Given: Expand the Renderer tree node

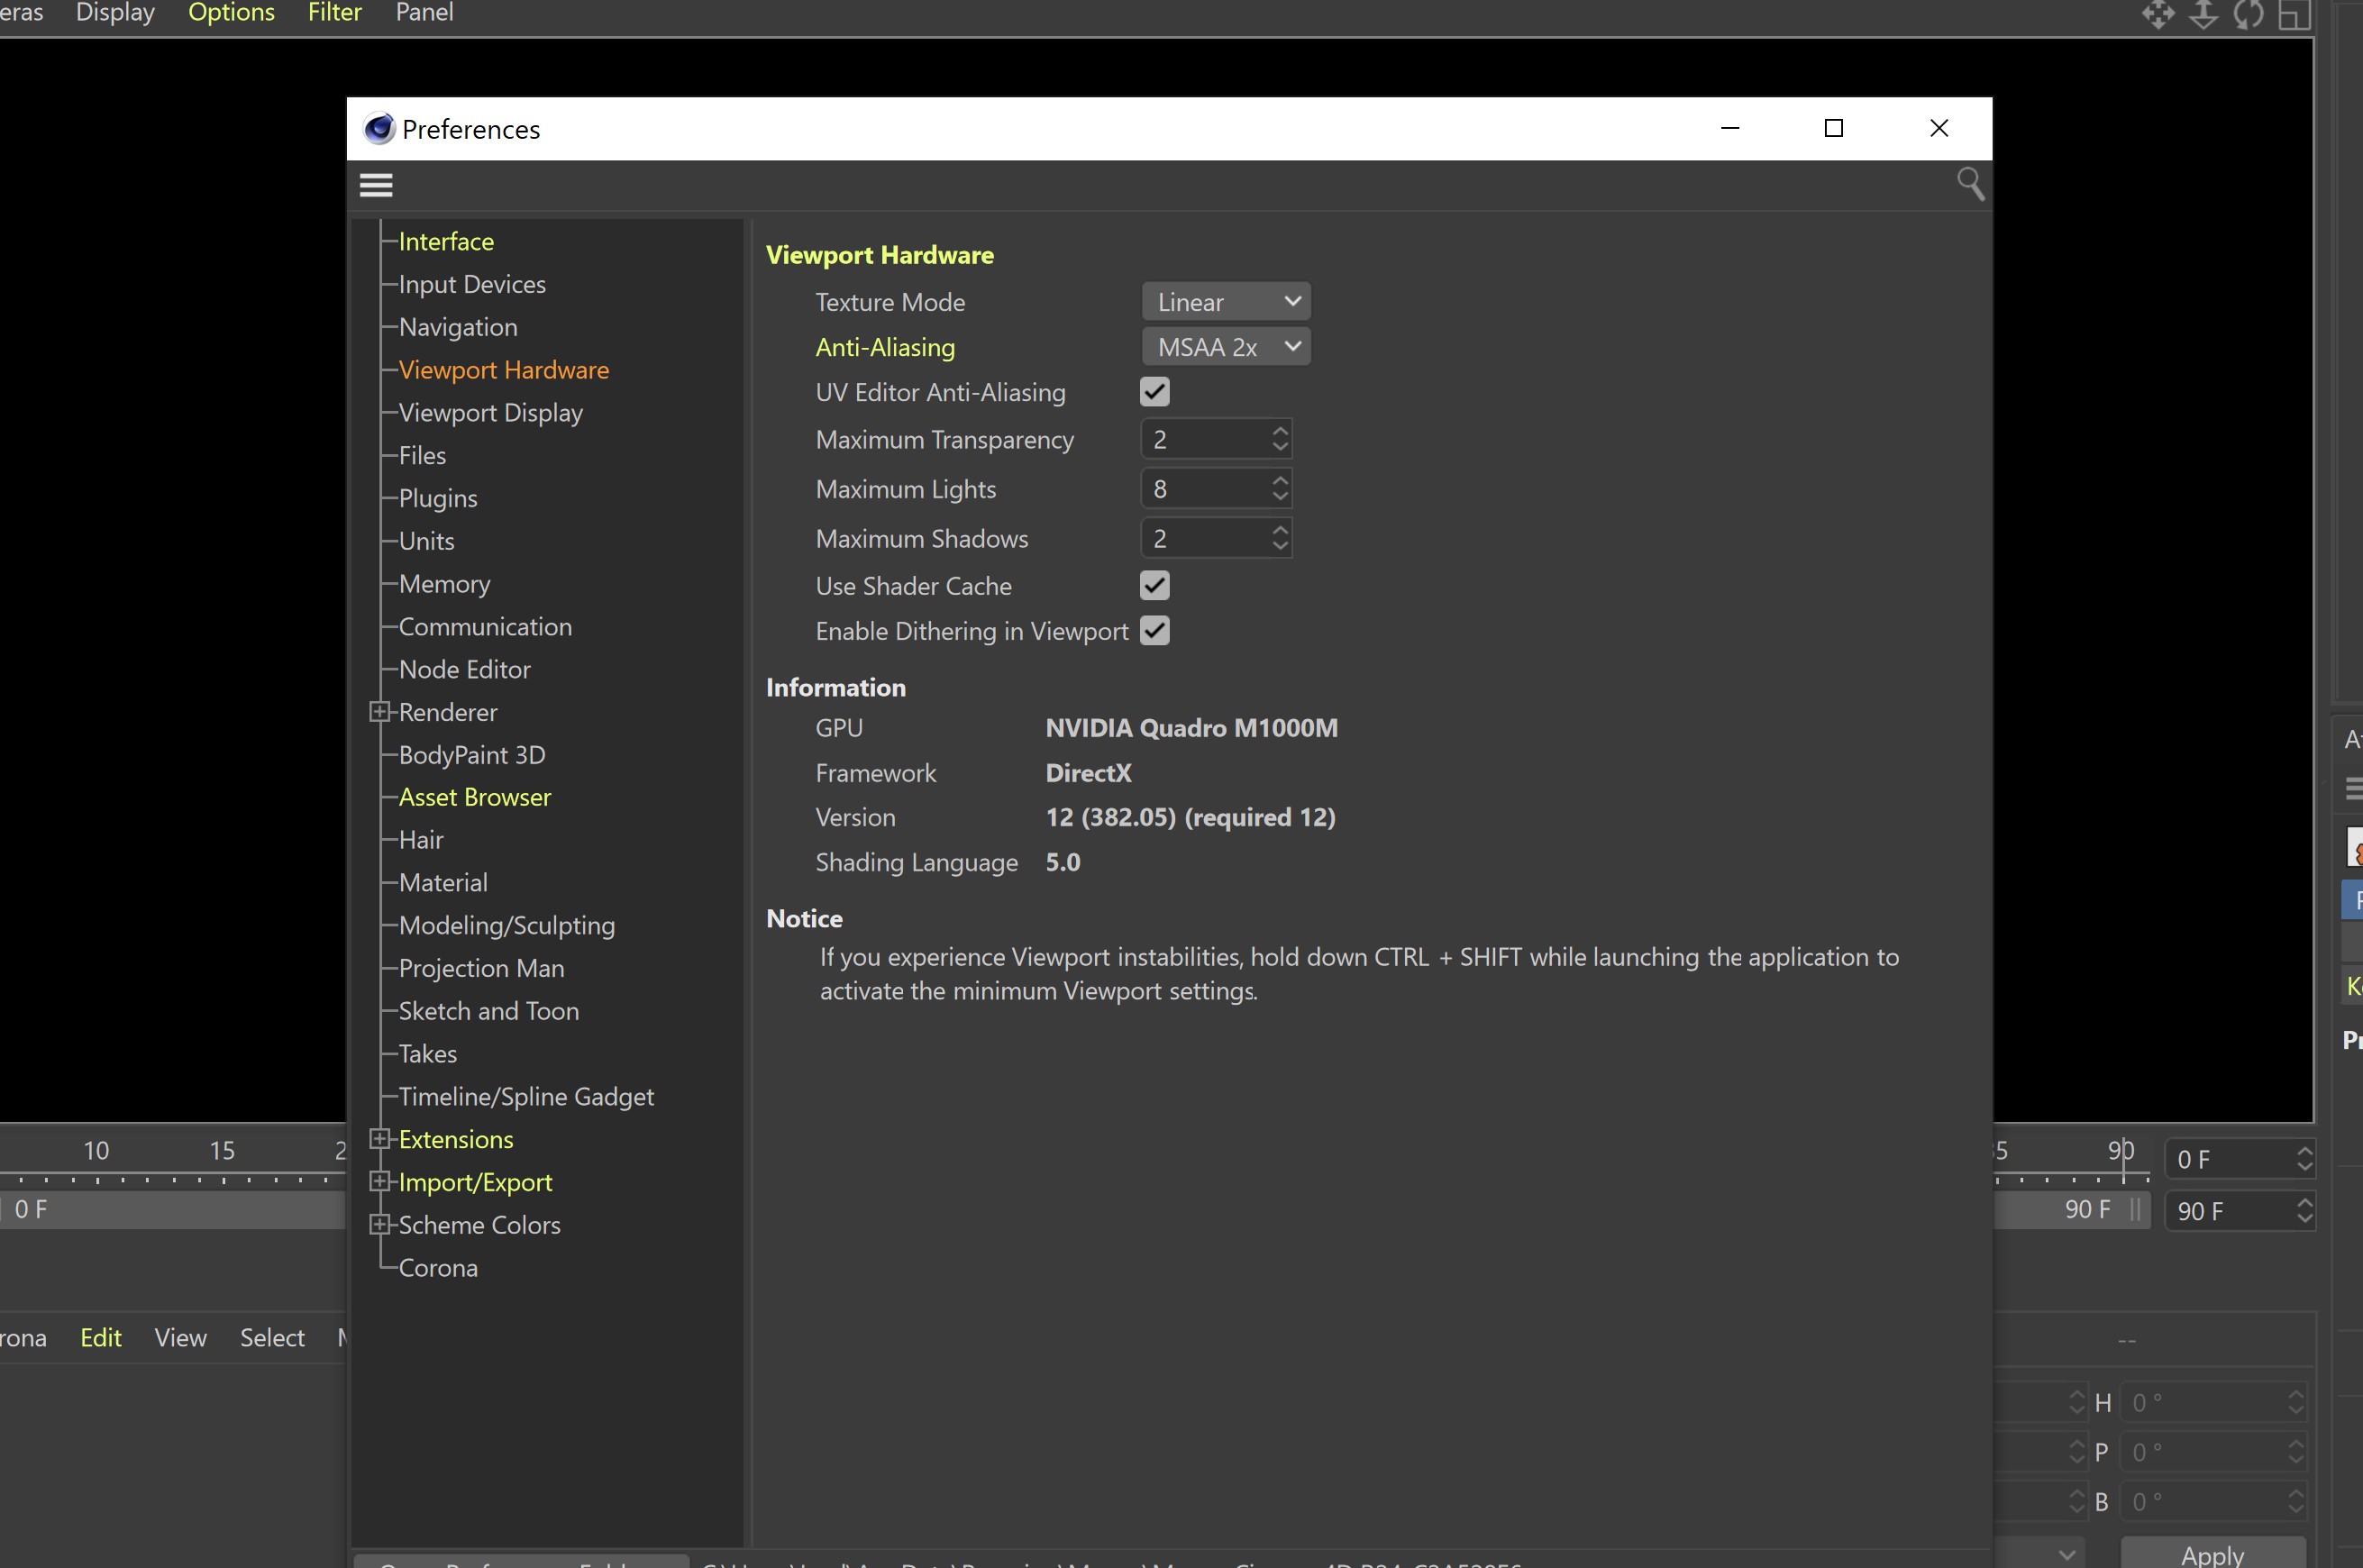Looking at the screenshot, I should tap(379, 712).
